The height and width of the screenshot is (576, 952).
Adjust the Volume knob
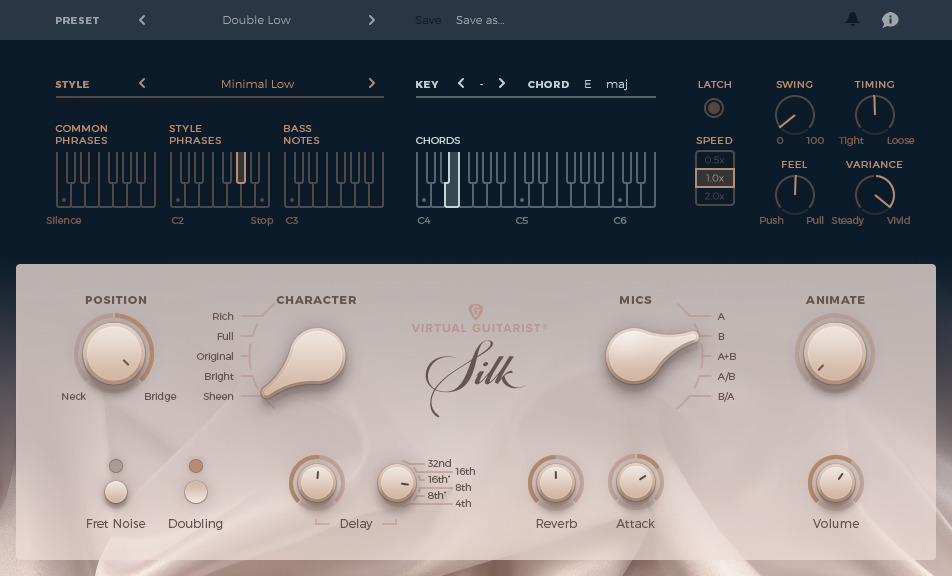click(835, 483)
